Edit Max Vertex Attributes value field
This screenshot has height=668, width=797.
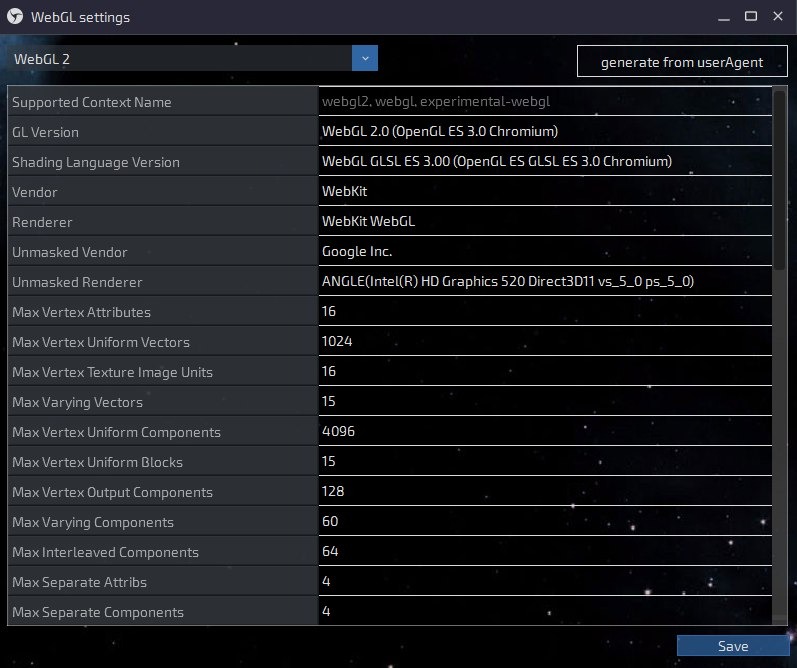point(545,311)
